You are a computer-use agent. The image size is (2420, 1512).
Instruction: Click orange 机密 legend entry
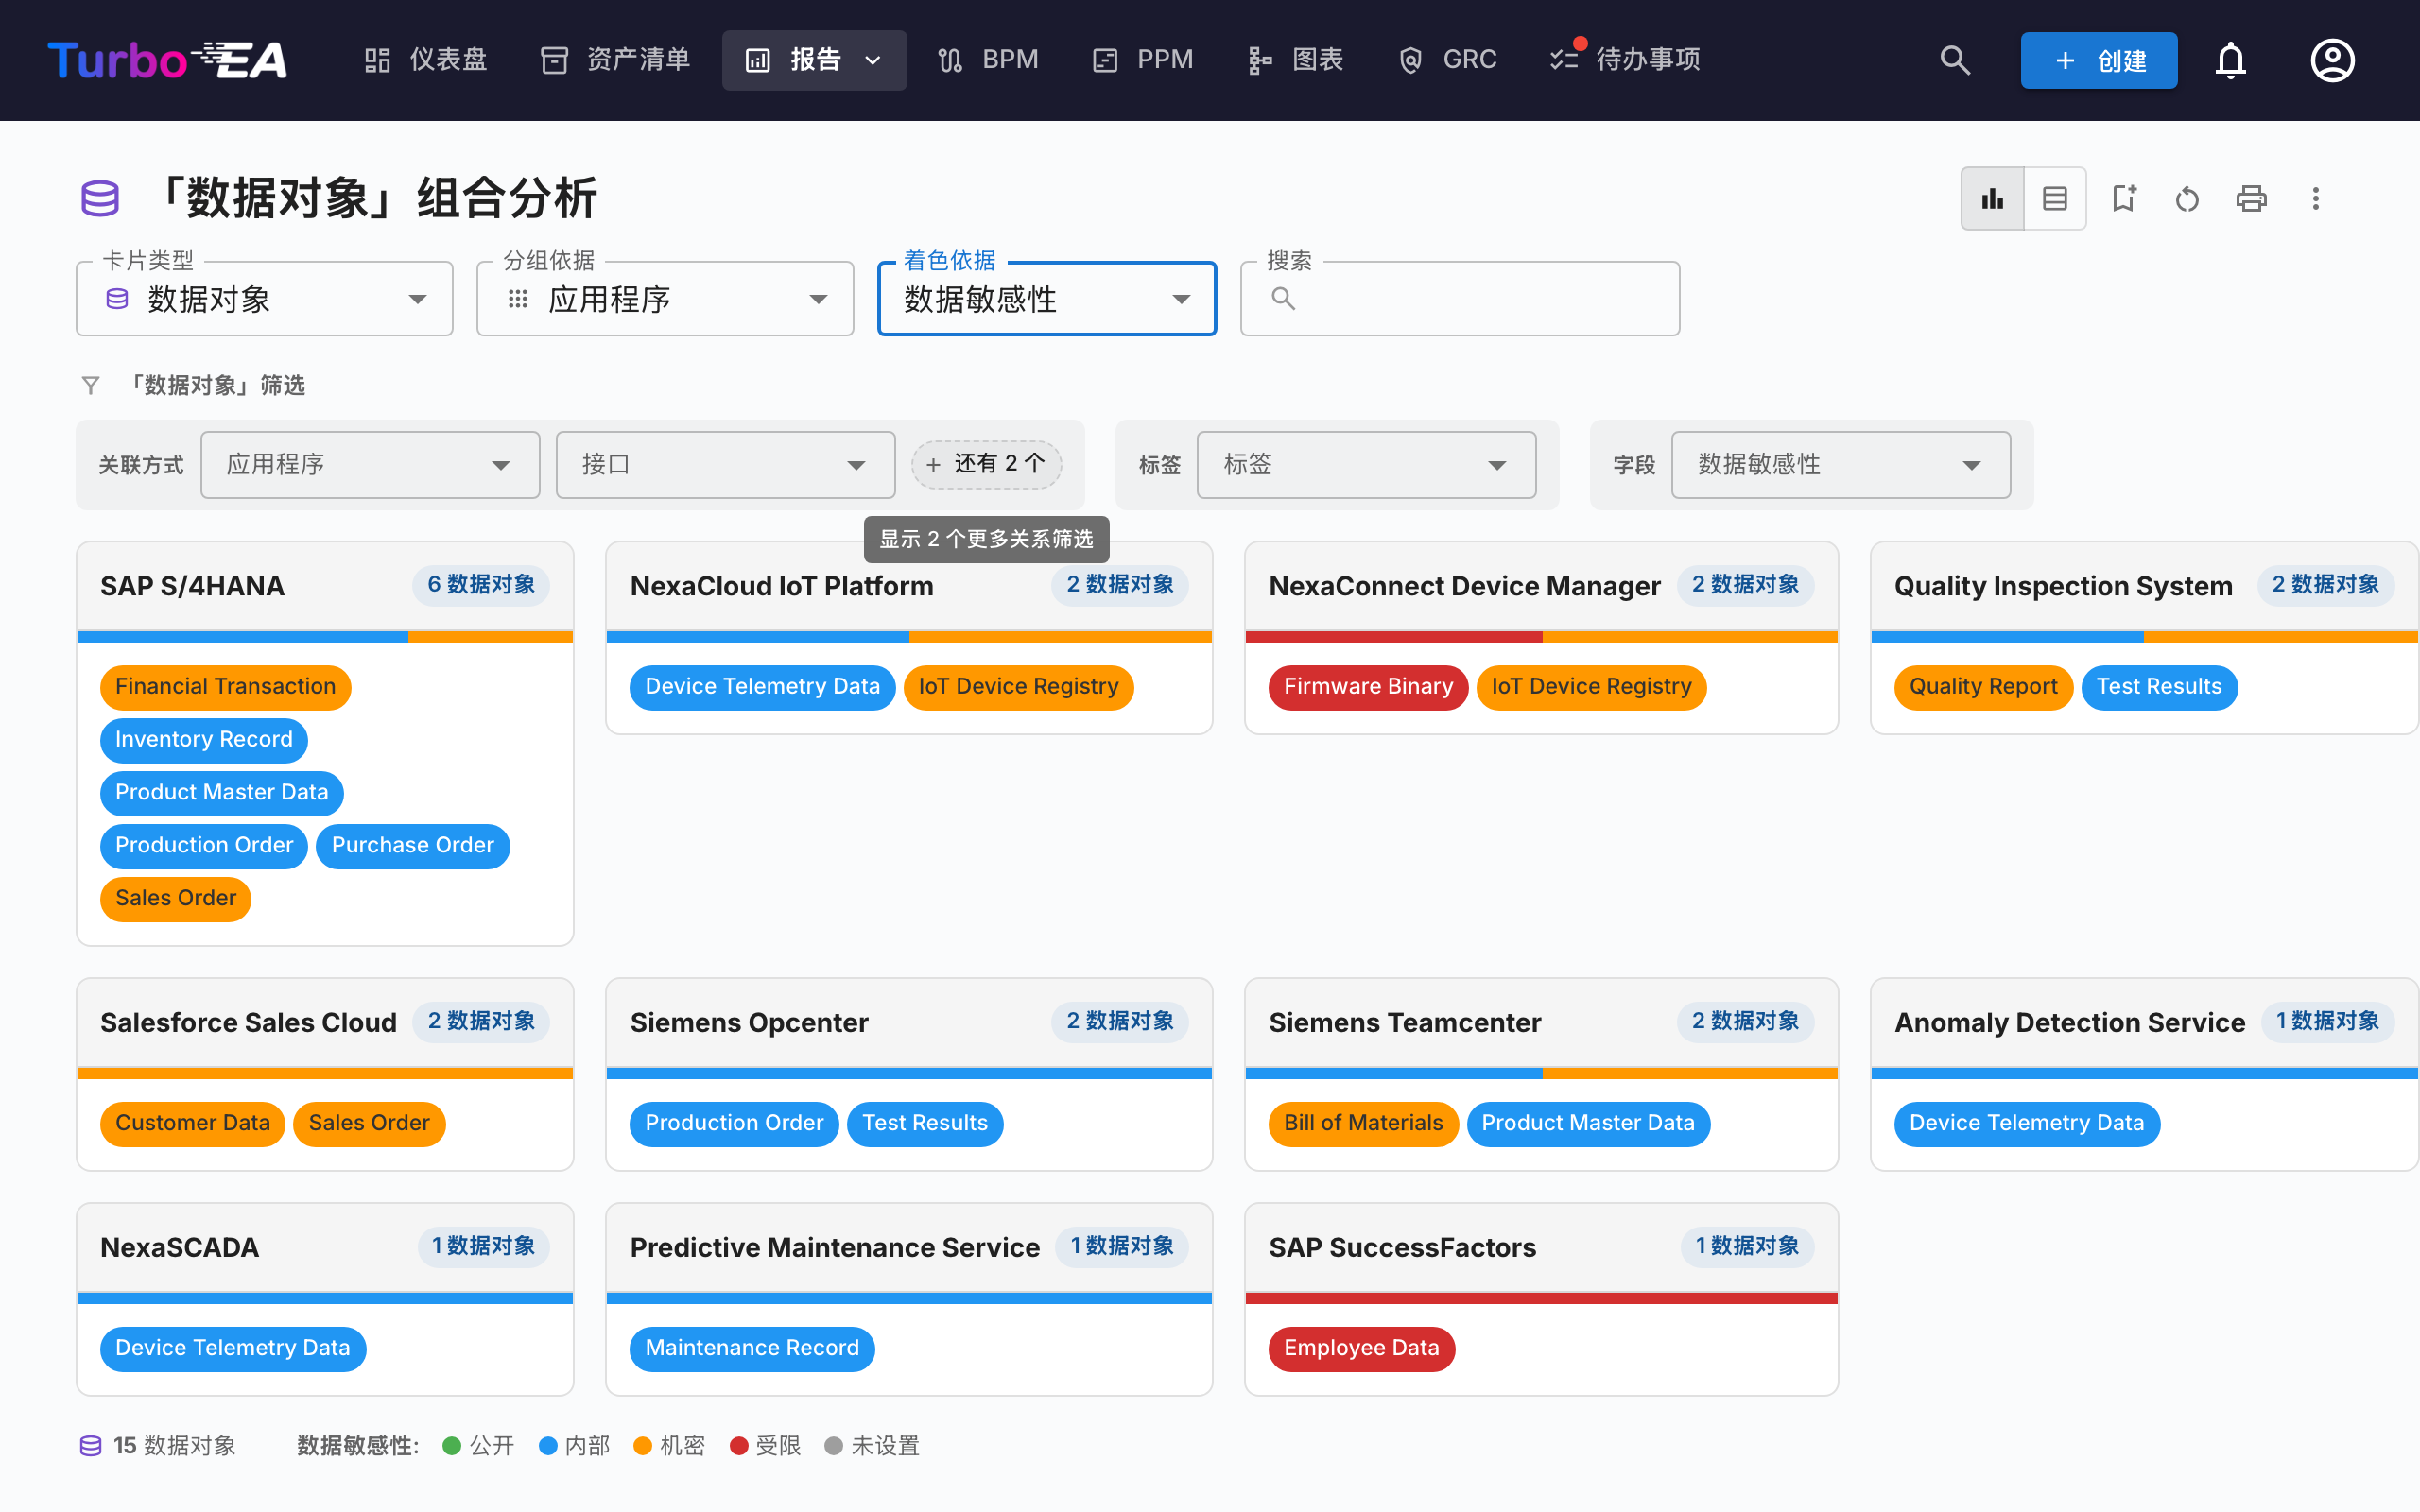(669, 1446)
